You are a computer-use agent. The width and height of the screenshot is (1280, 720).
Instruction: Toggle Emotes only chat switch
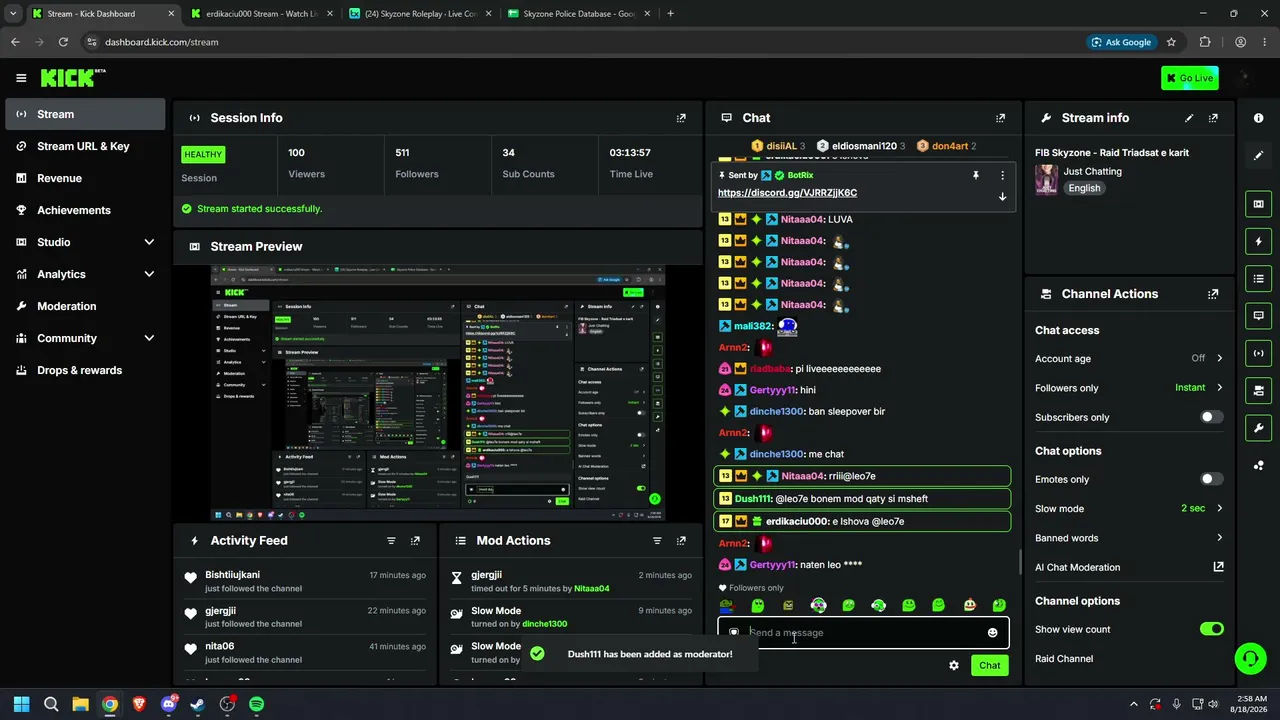[1211, 479]
